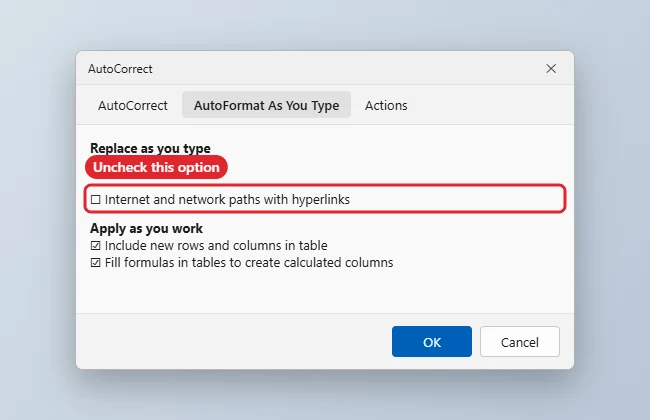Switch to the AutoCorrect tab

(x=133, y=105)
